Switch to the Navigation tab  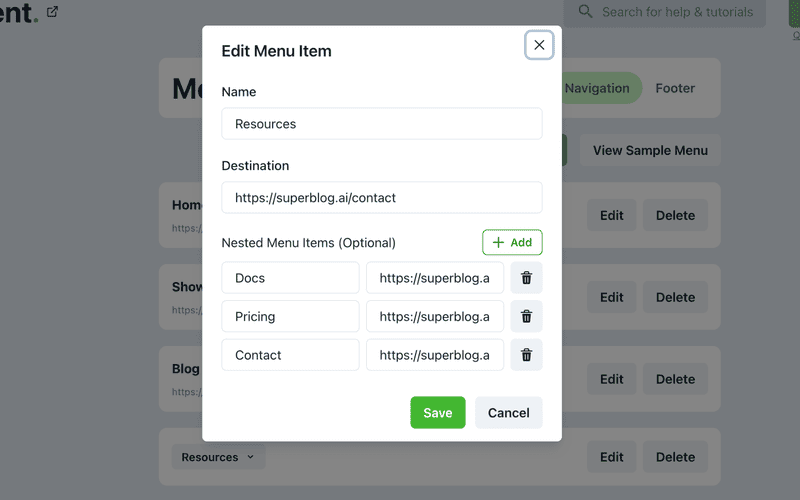[x=596, y=88]
